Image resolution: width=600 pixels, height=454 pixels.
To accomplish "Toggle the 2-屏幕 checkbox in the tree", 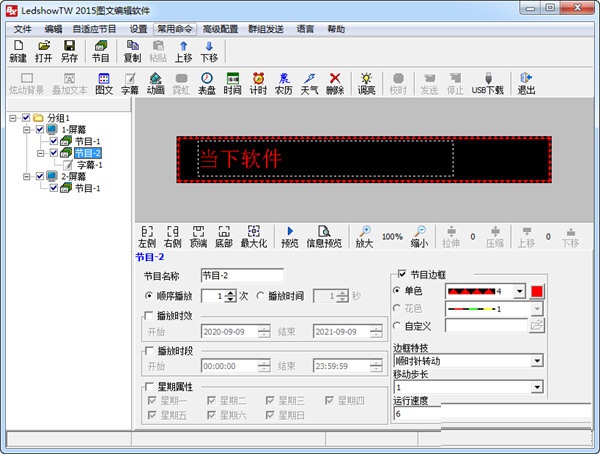I will coord(40,176).
